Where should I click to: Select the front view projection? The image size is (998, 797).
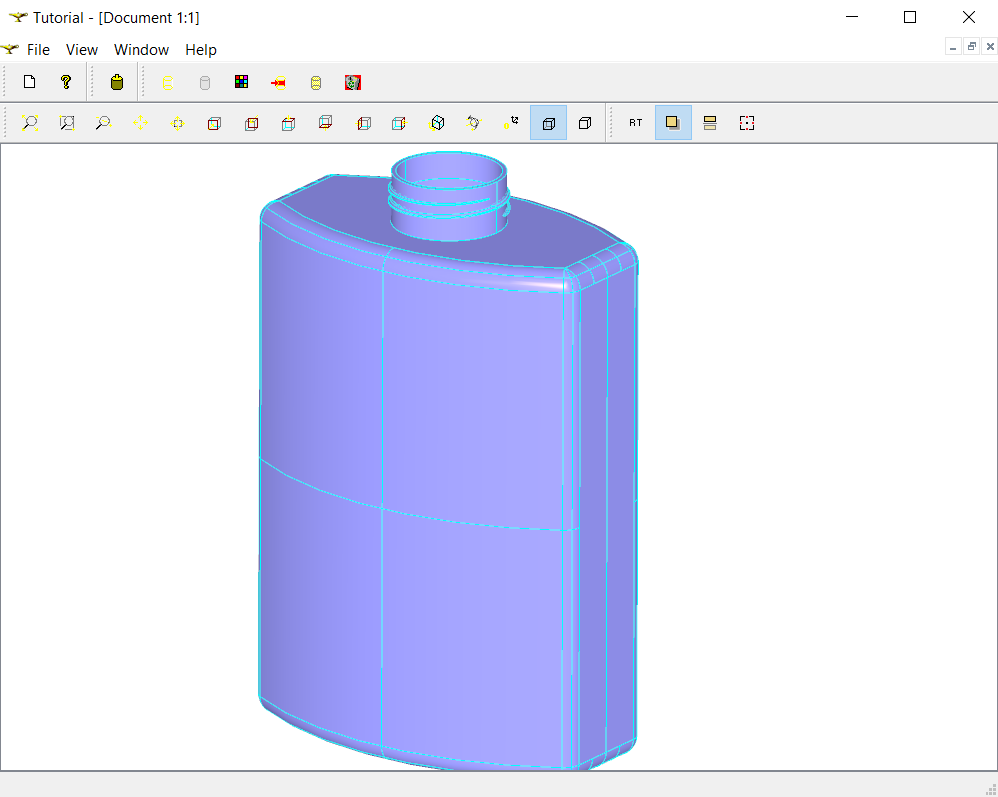(x=214, y=123)
